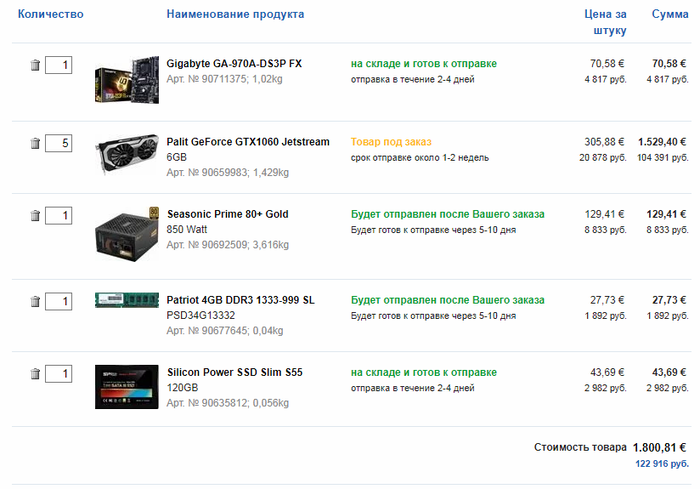This screenshot has height=489, width=700.
Task: Click the trash icon next to Seasonic Prime
Action: pyautogui.click(x=35, y=216)
